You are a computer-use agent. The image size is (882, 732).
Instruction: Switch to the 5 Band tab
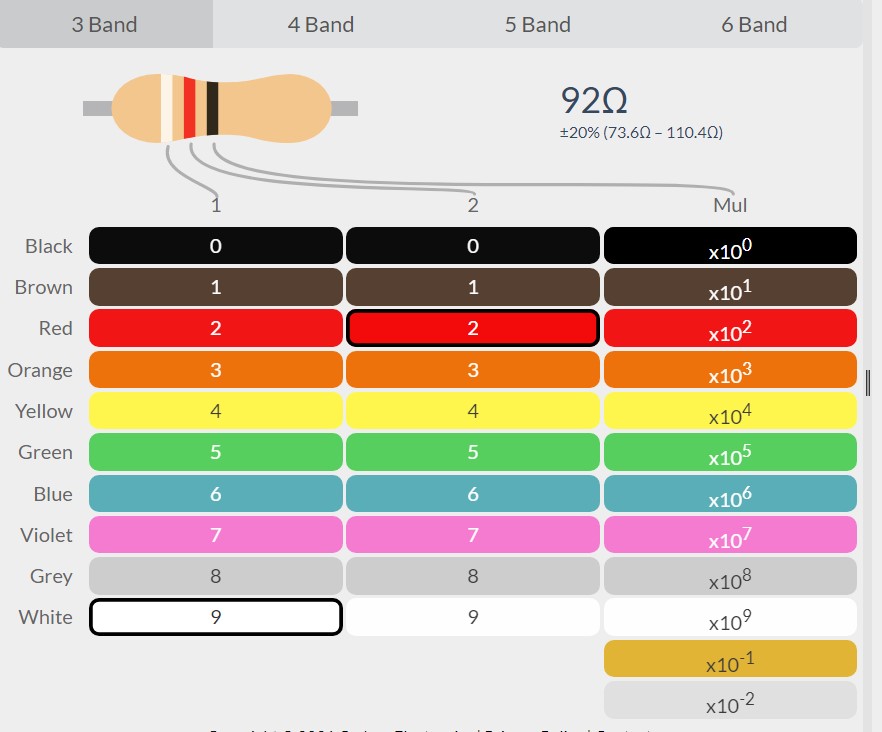click(x=537, y=24)
